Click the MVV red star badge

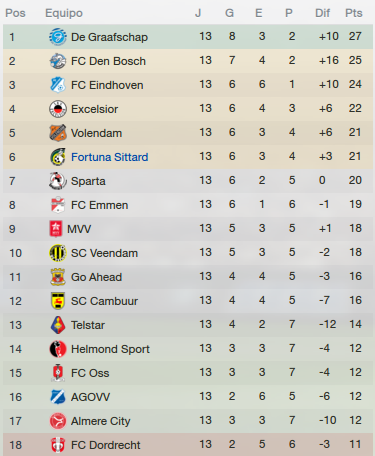[56, 229]
